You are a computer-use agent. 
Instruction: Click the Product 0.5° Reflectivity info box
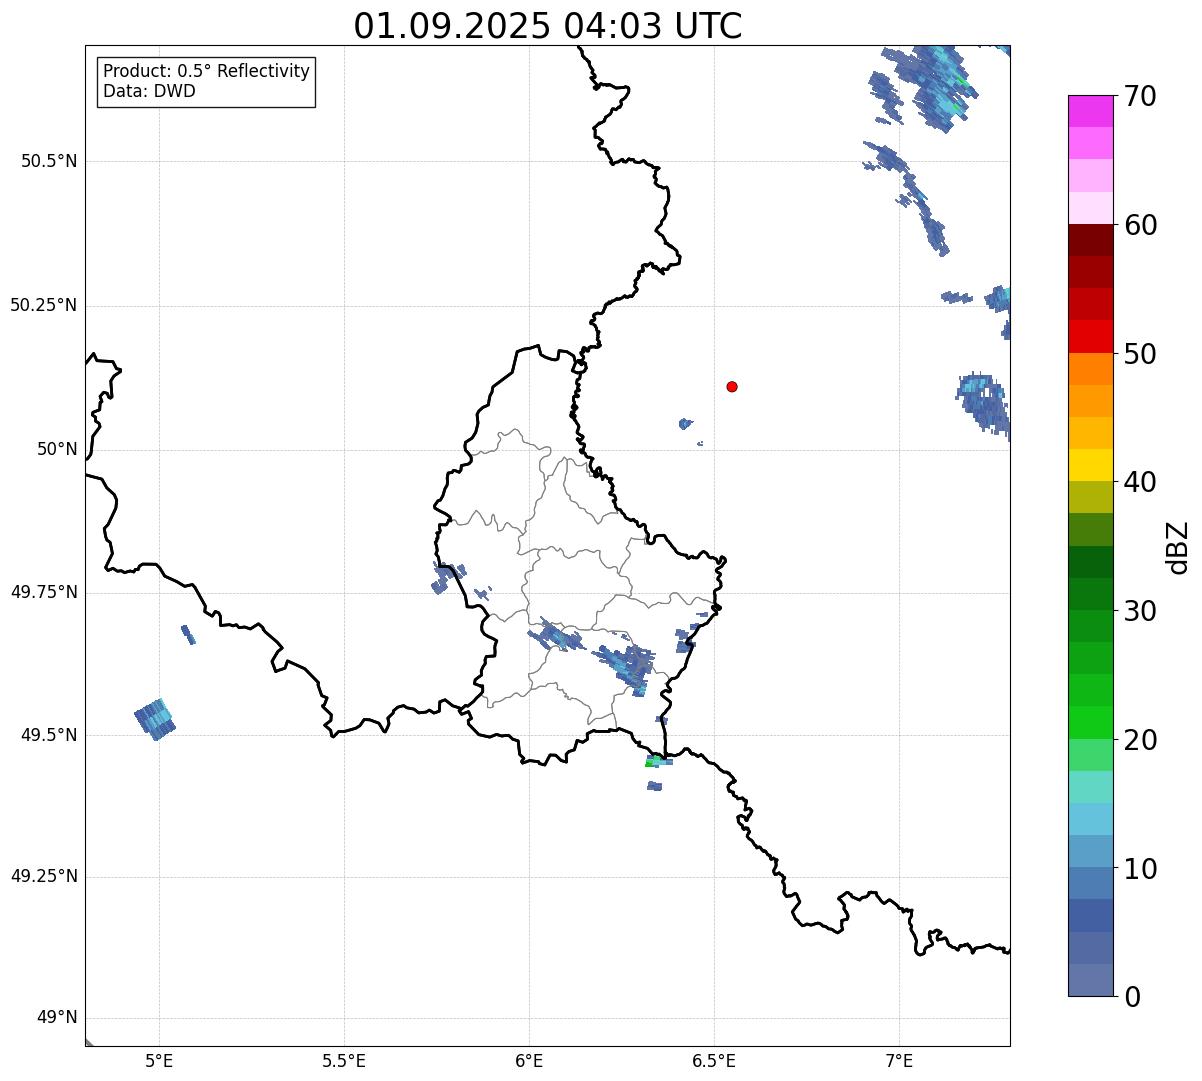coord(206,82)
